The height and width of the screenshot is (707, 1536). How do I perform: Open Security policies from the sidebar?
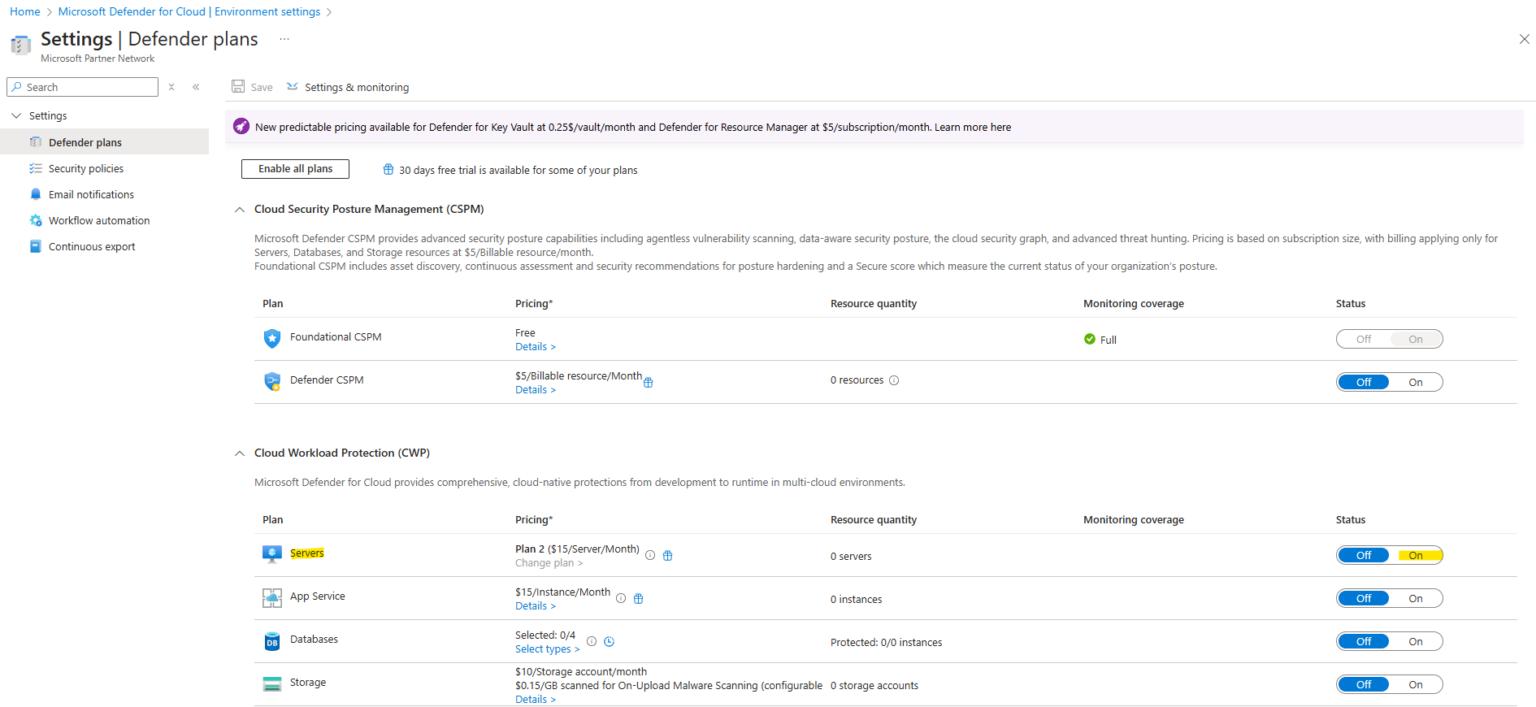point(87,167)
